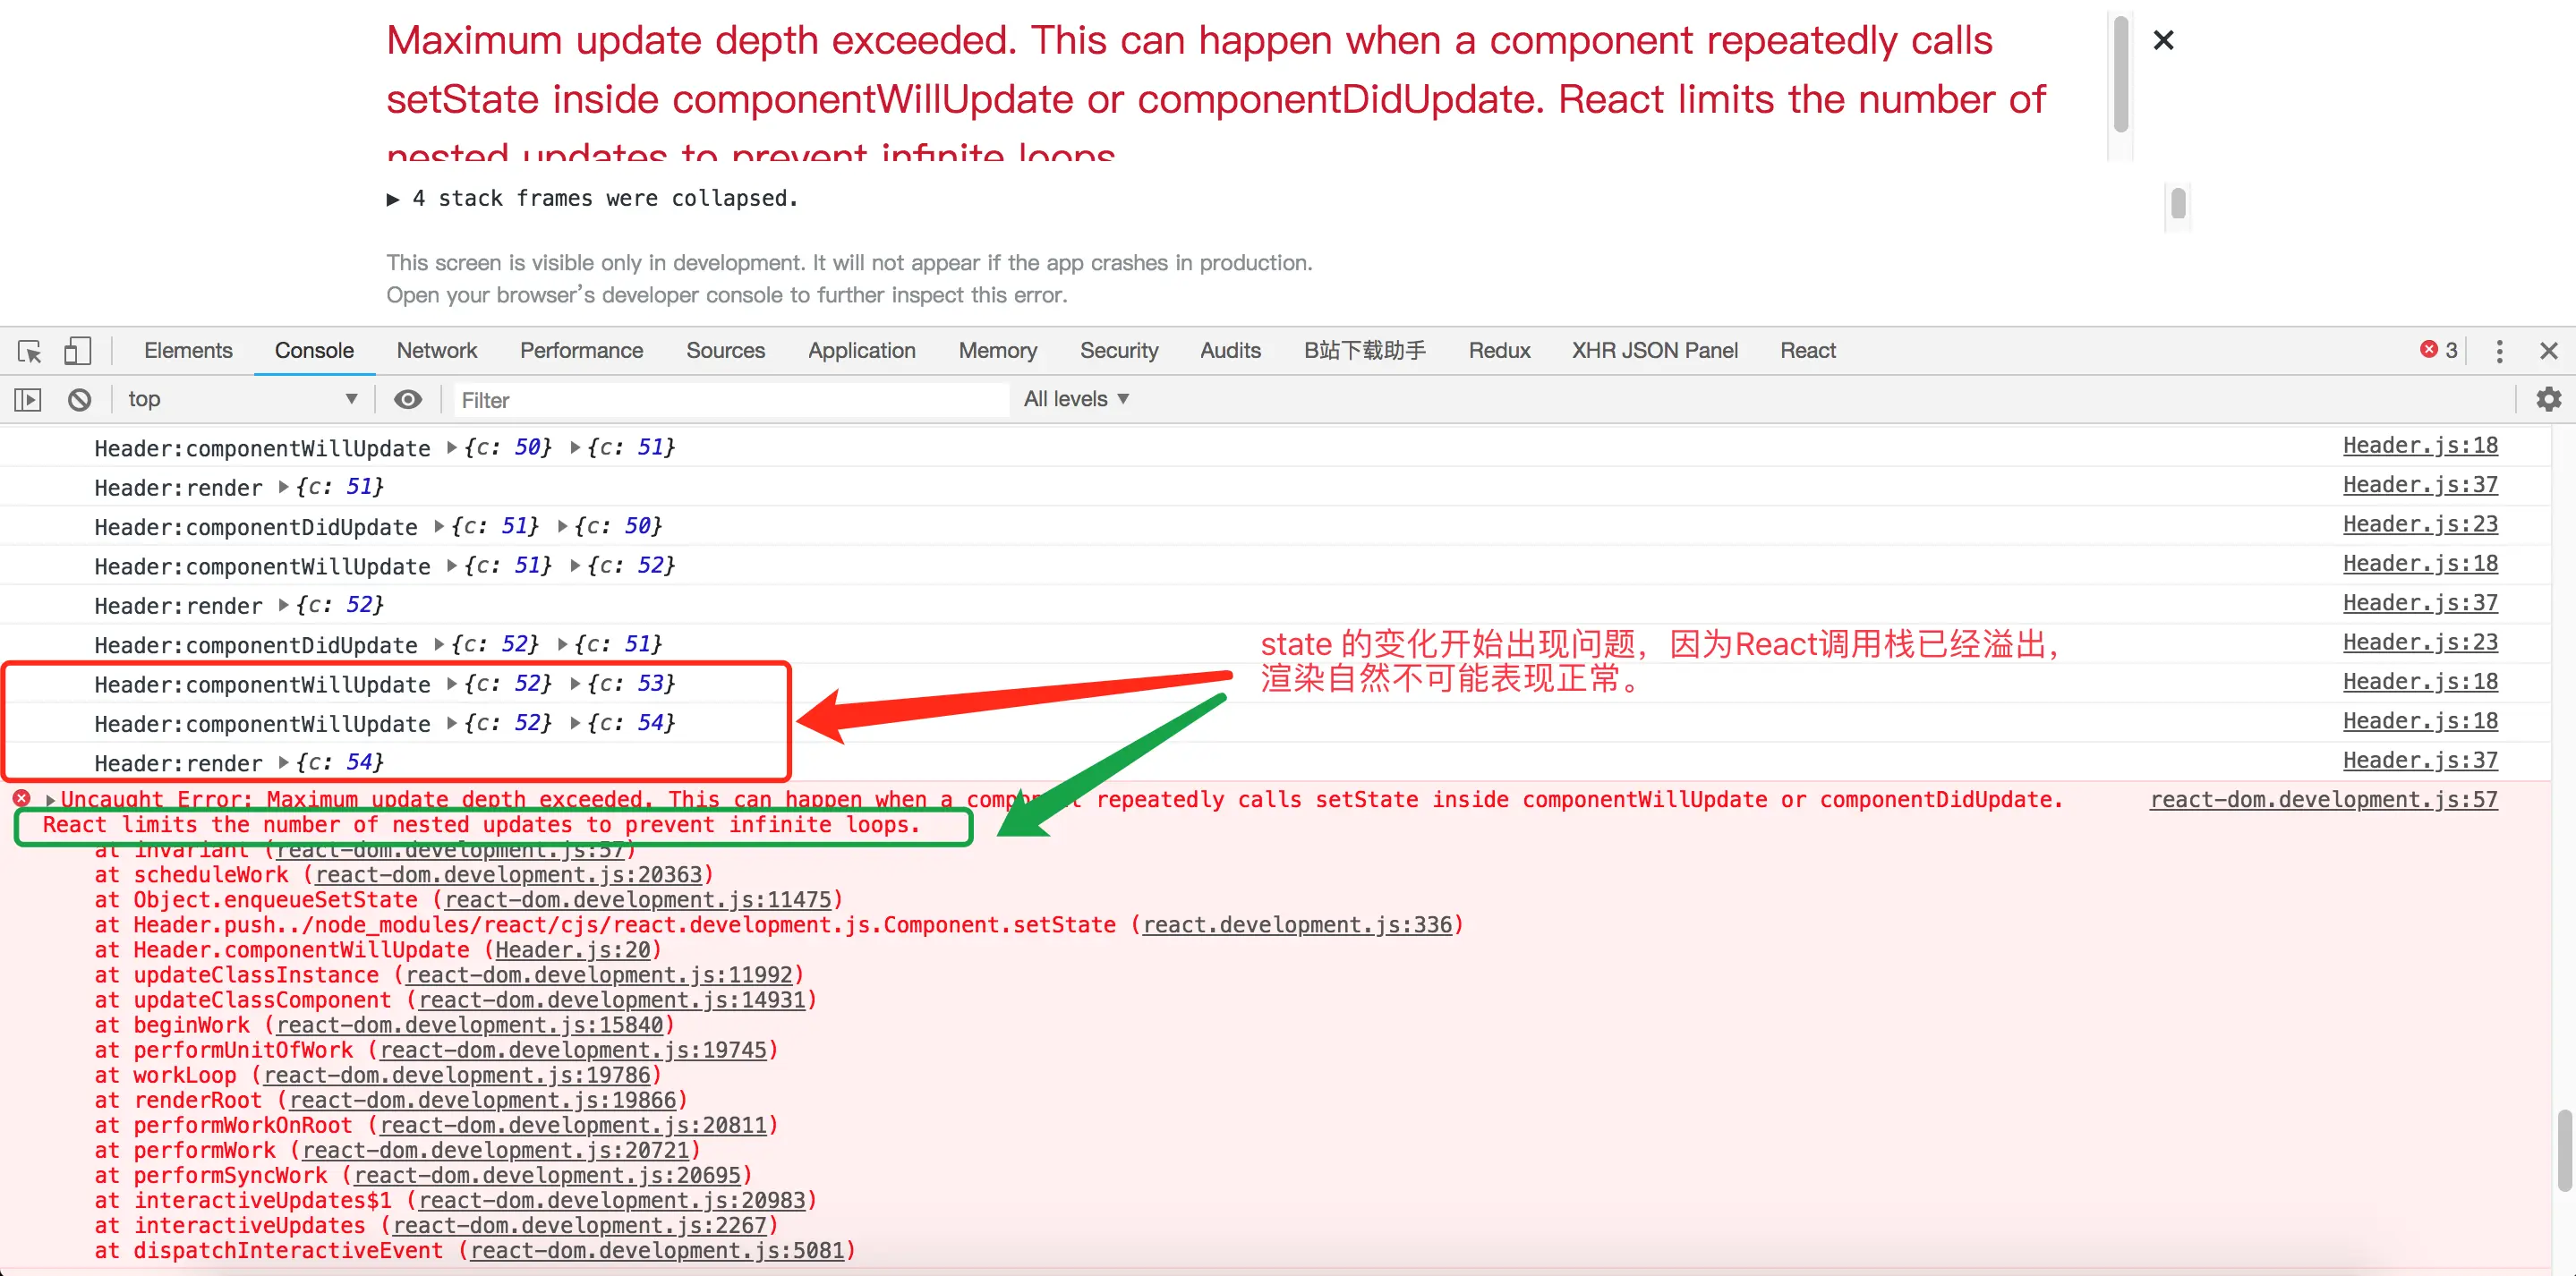Open the DevTools three-dot menu

click(2499, 351)
